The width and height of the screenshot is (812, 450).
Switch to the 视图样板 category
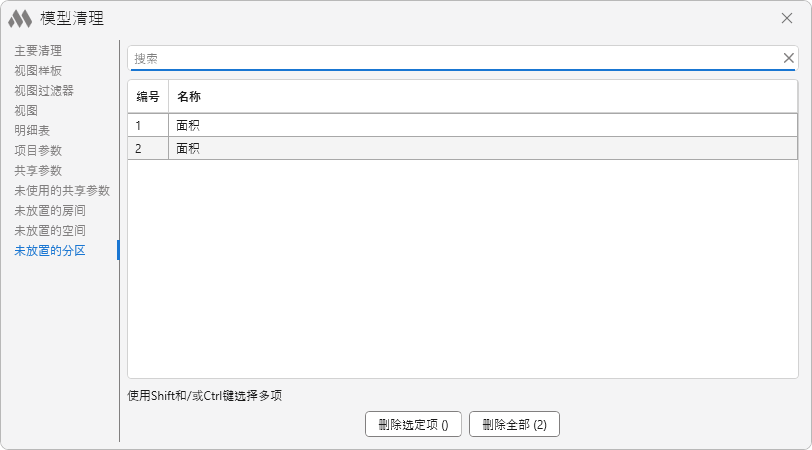pyautogui.click(x=38, y=70)
